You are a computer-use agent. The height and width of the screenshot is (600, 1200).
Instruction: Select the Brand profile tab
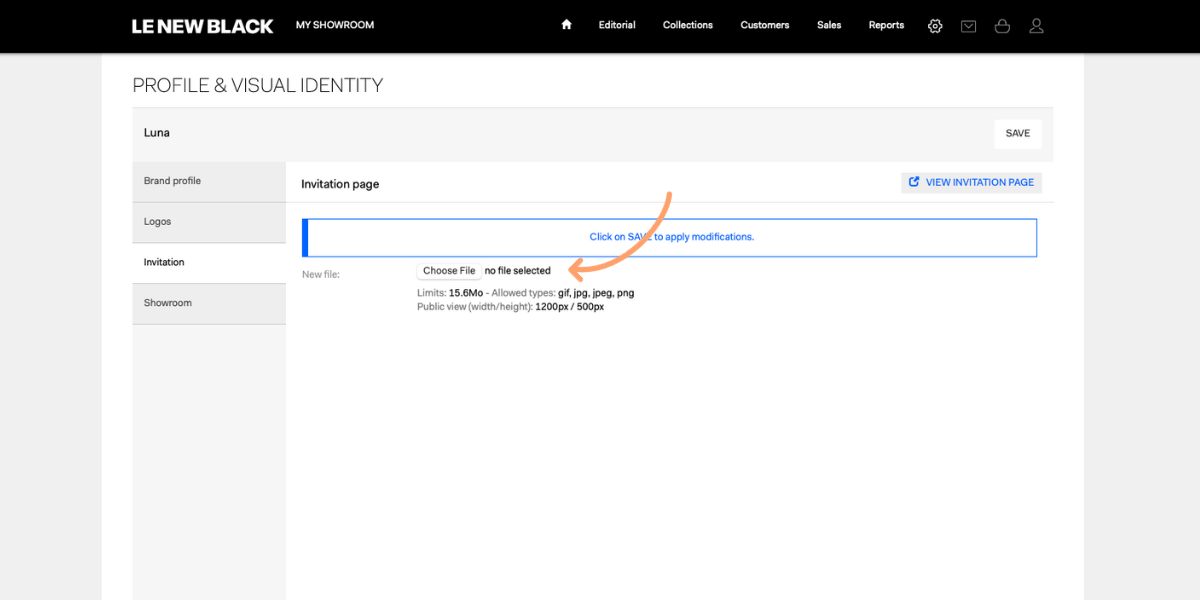point(209,182)
